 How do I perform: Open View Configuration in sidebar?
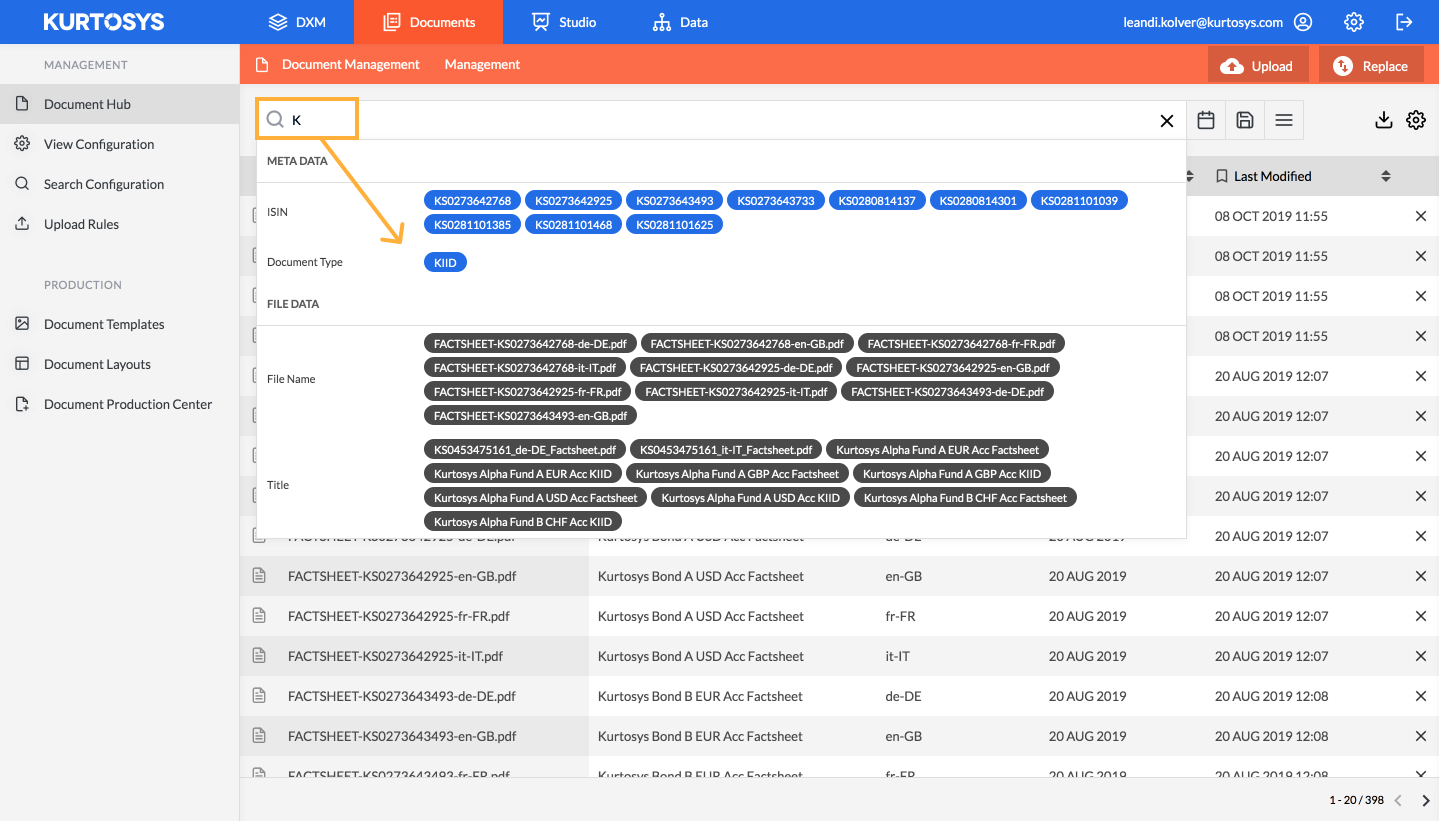pyautogui.click(x=119, y=144)
